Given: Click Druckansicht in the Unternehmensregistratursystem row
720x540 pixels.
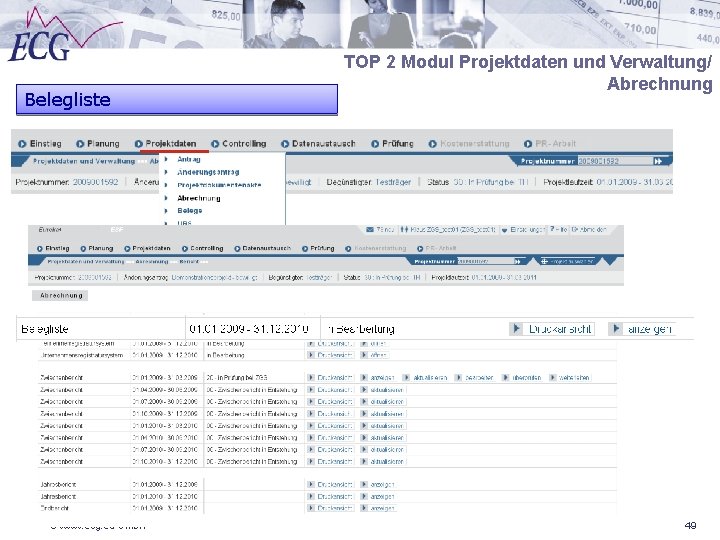Looking at the screenshot, I should [330, 355].
